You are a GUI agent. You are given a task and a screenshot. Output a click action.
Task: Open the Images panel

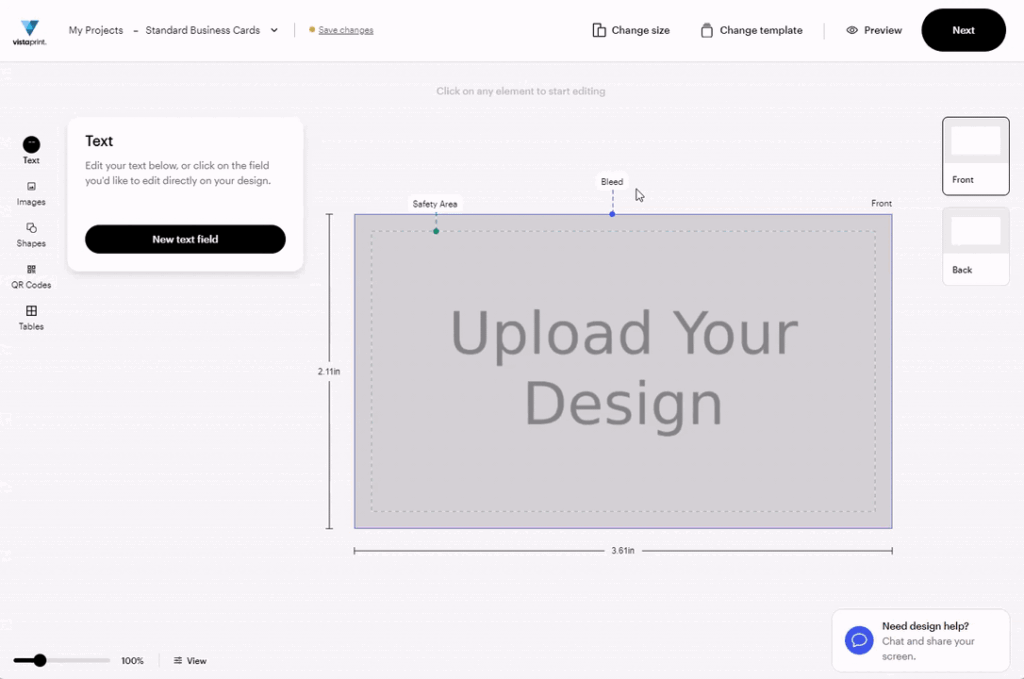pyautogui.click(x=31, y=194)
